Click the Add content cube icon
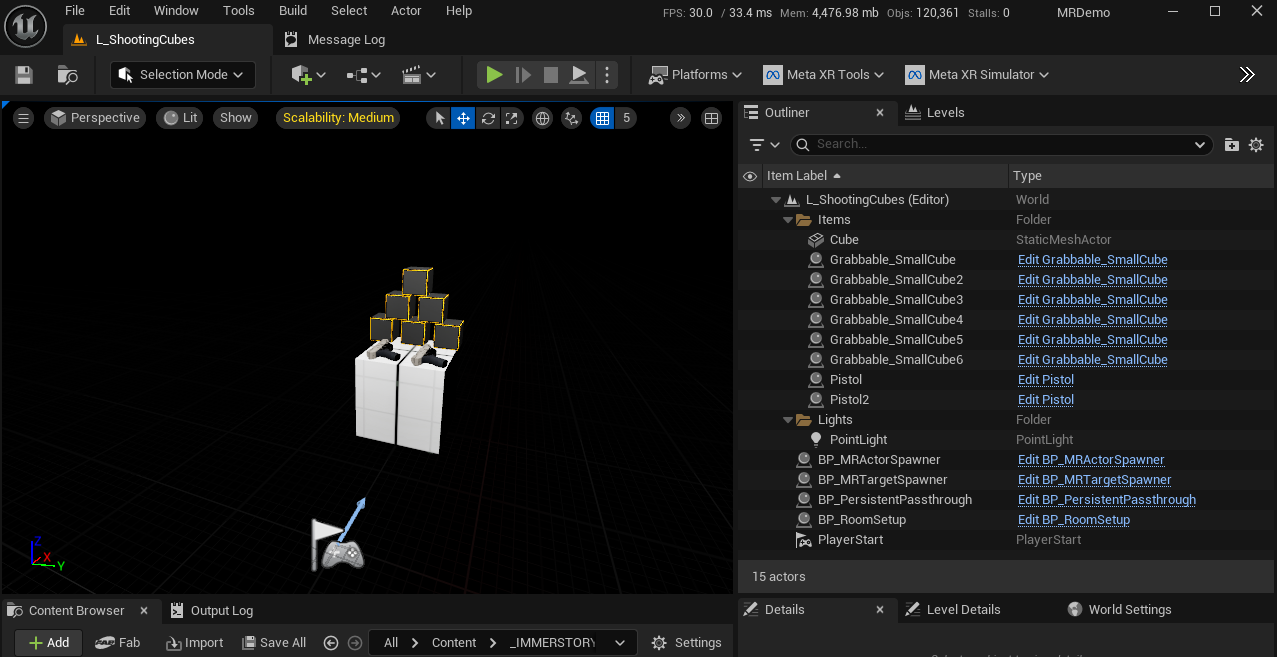The height and width of the screenshot is (657, 1277). 302,75
